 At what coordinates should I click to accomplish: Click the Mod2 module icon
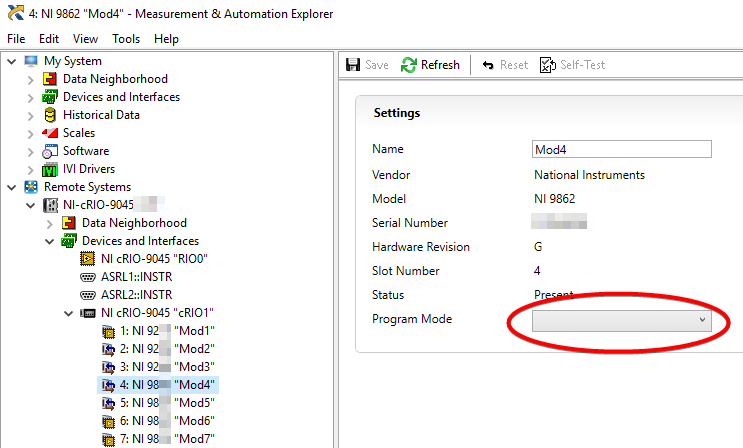click(x=109, y=349)
